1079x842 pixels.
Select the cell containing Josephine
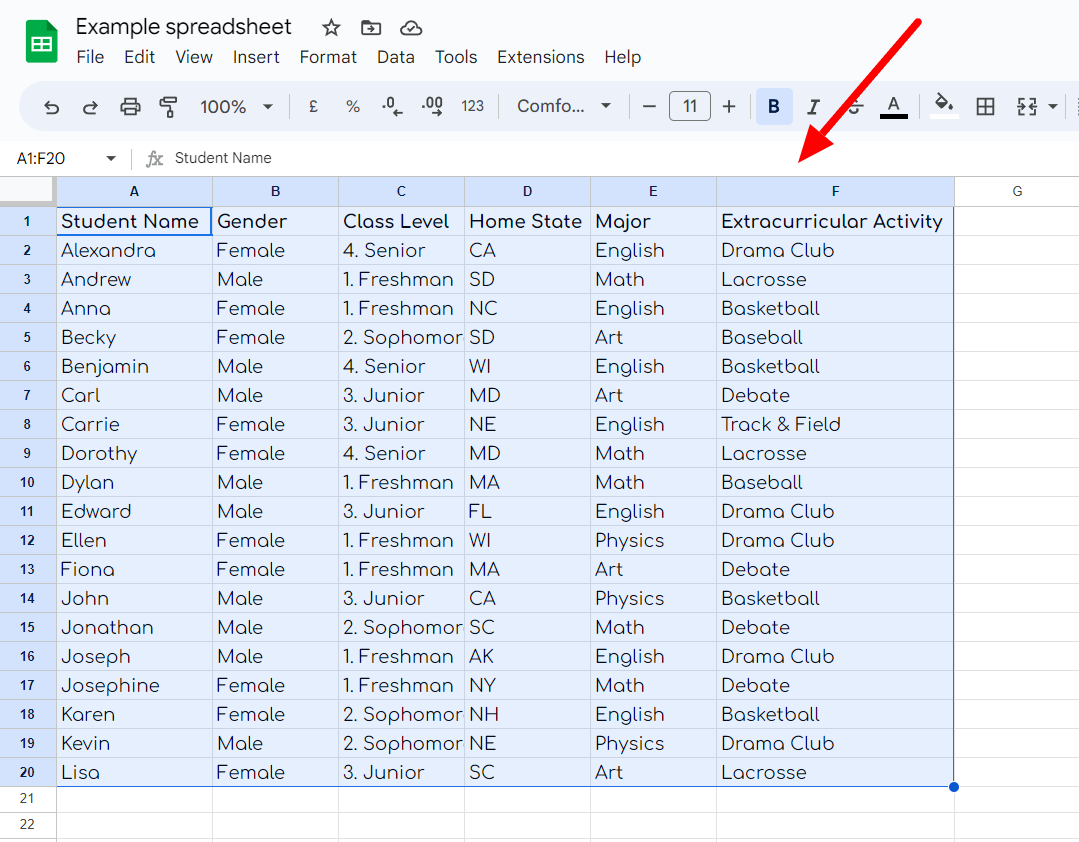tap(134, 685)
